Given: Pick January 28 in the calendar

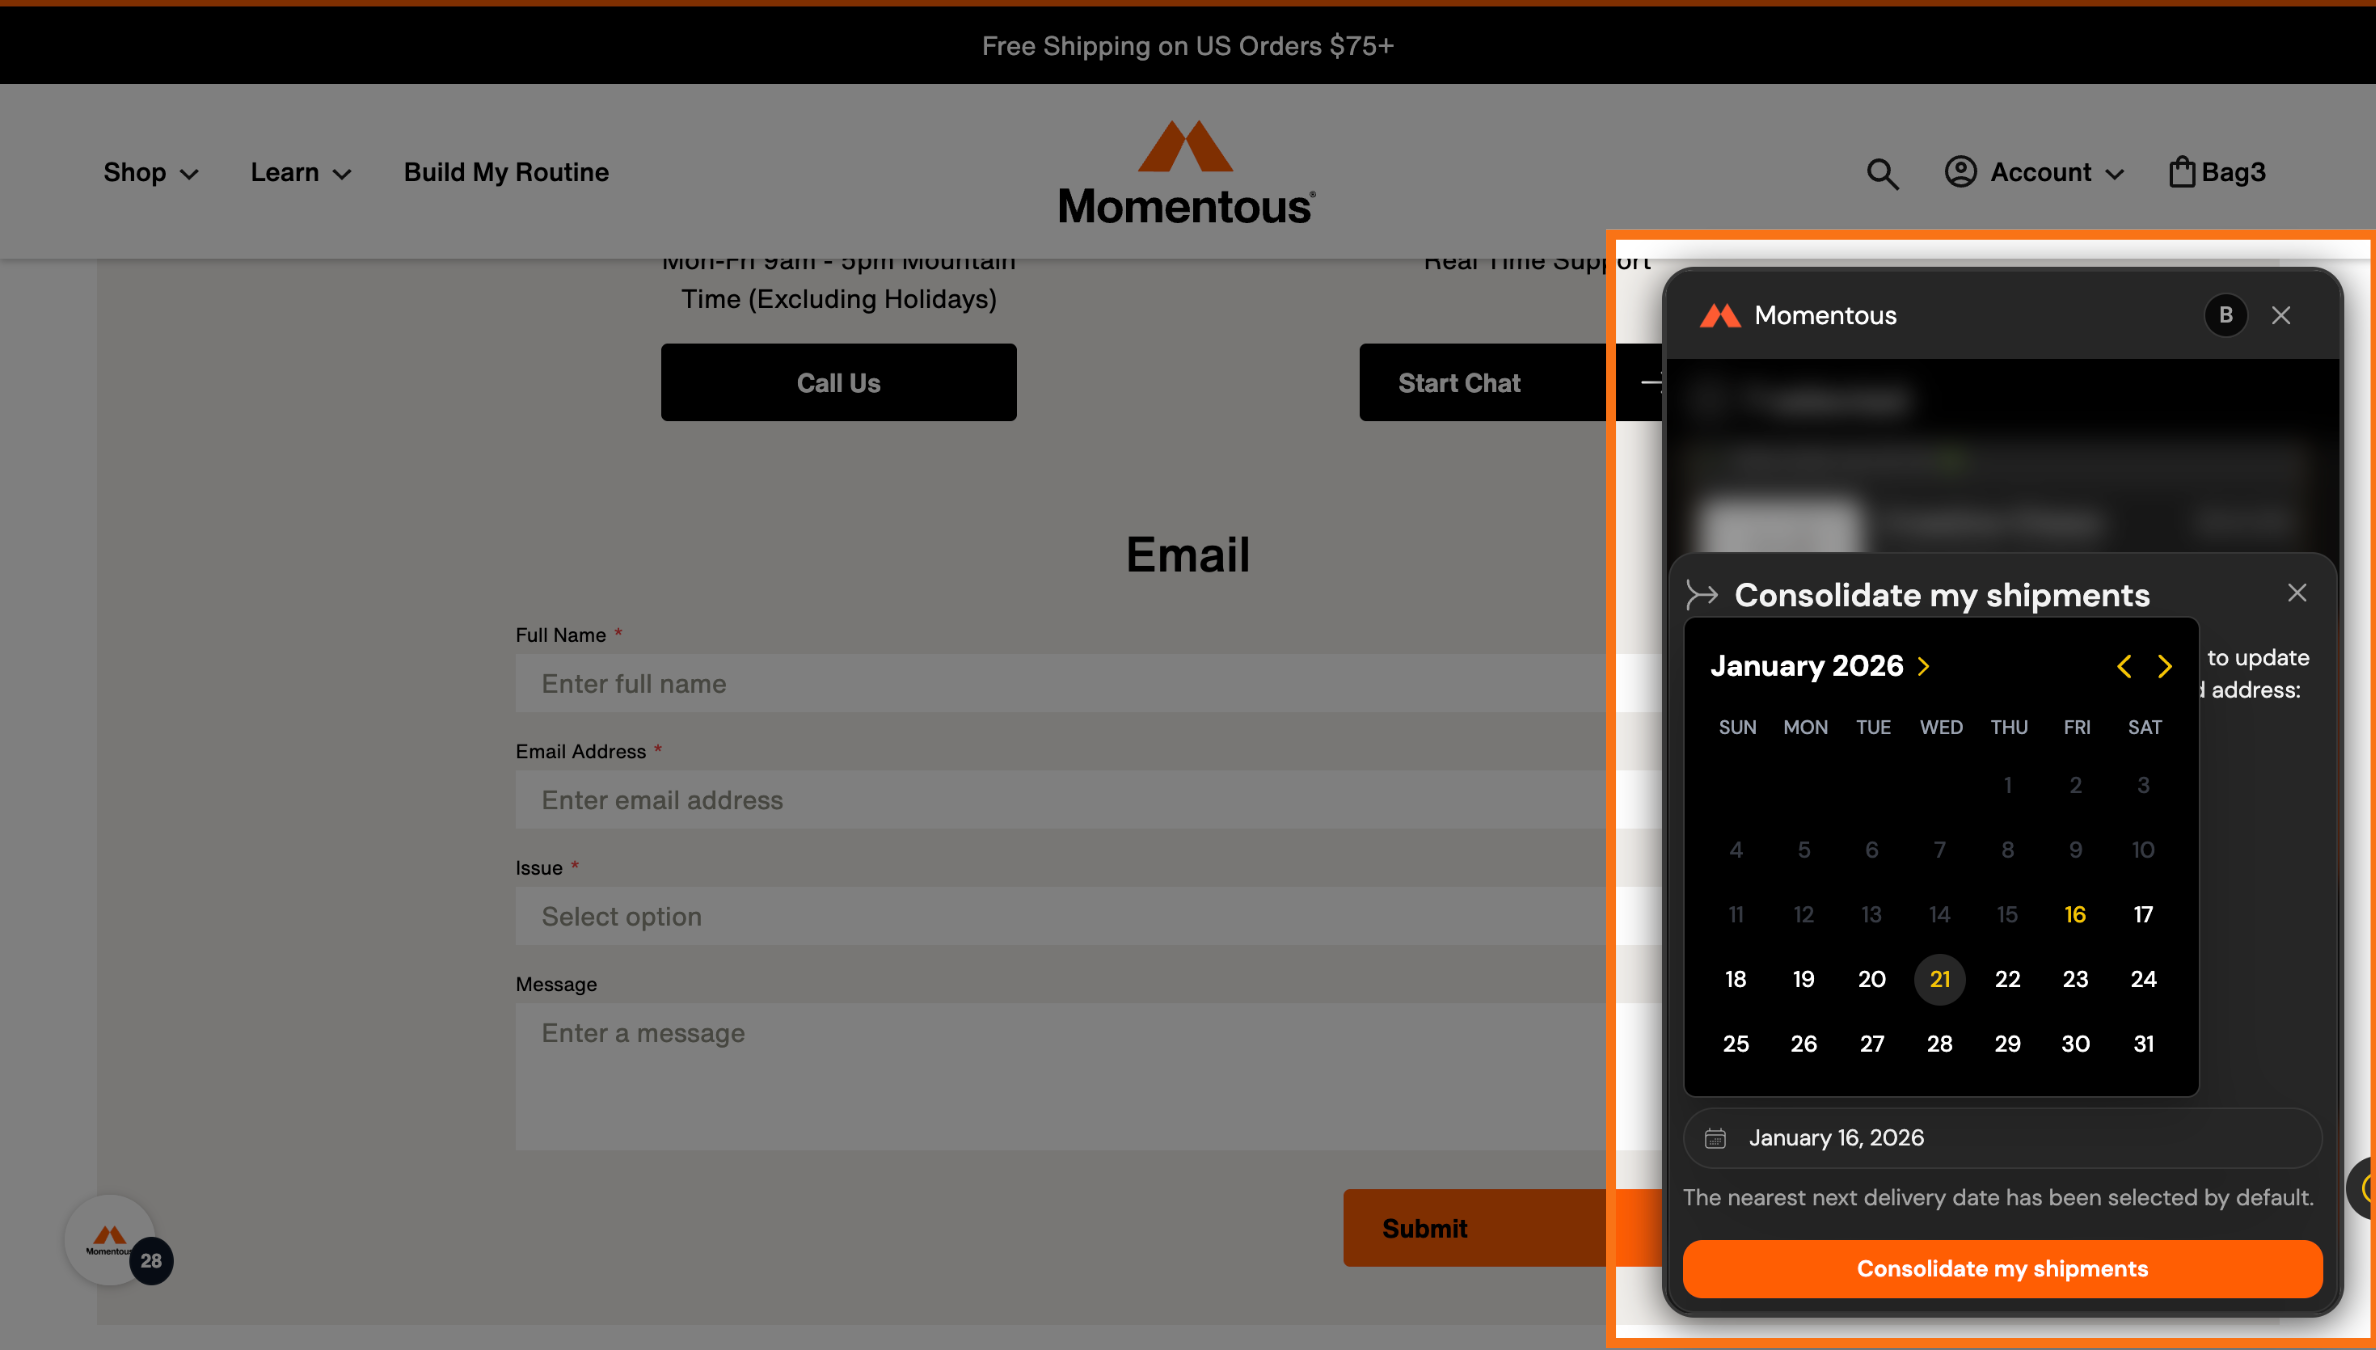Looking at the screenshot, I should click(x=1939, y=1044).
